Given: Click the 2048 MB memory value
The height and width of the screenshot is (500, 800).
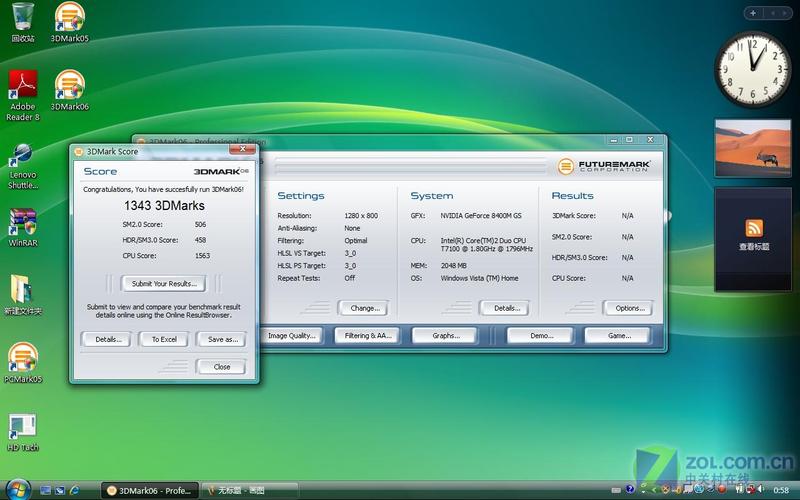Looking at the screenshot, I should [454, 266].
